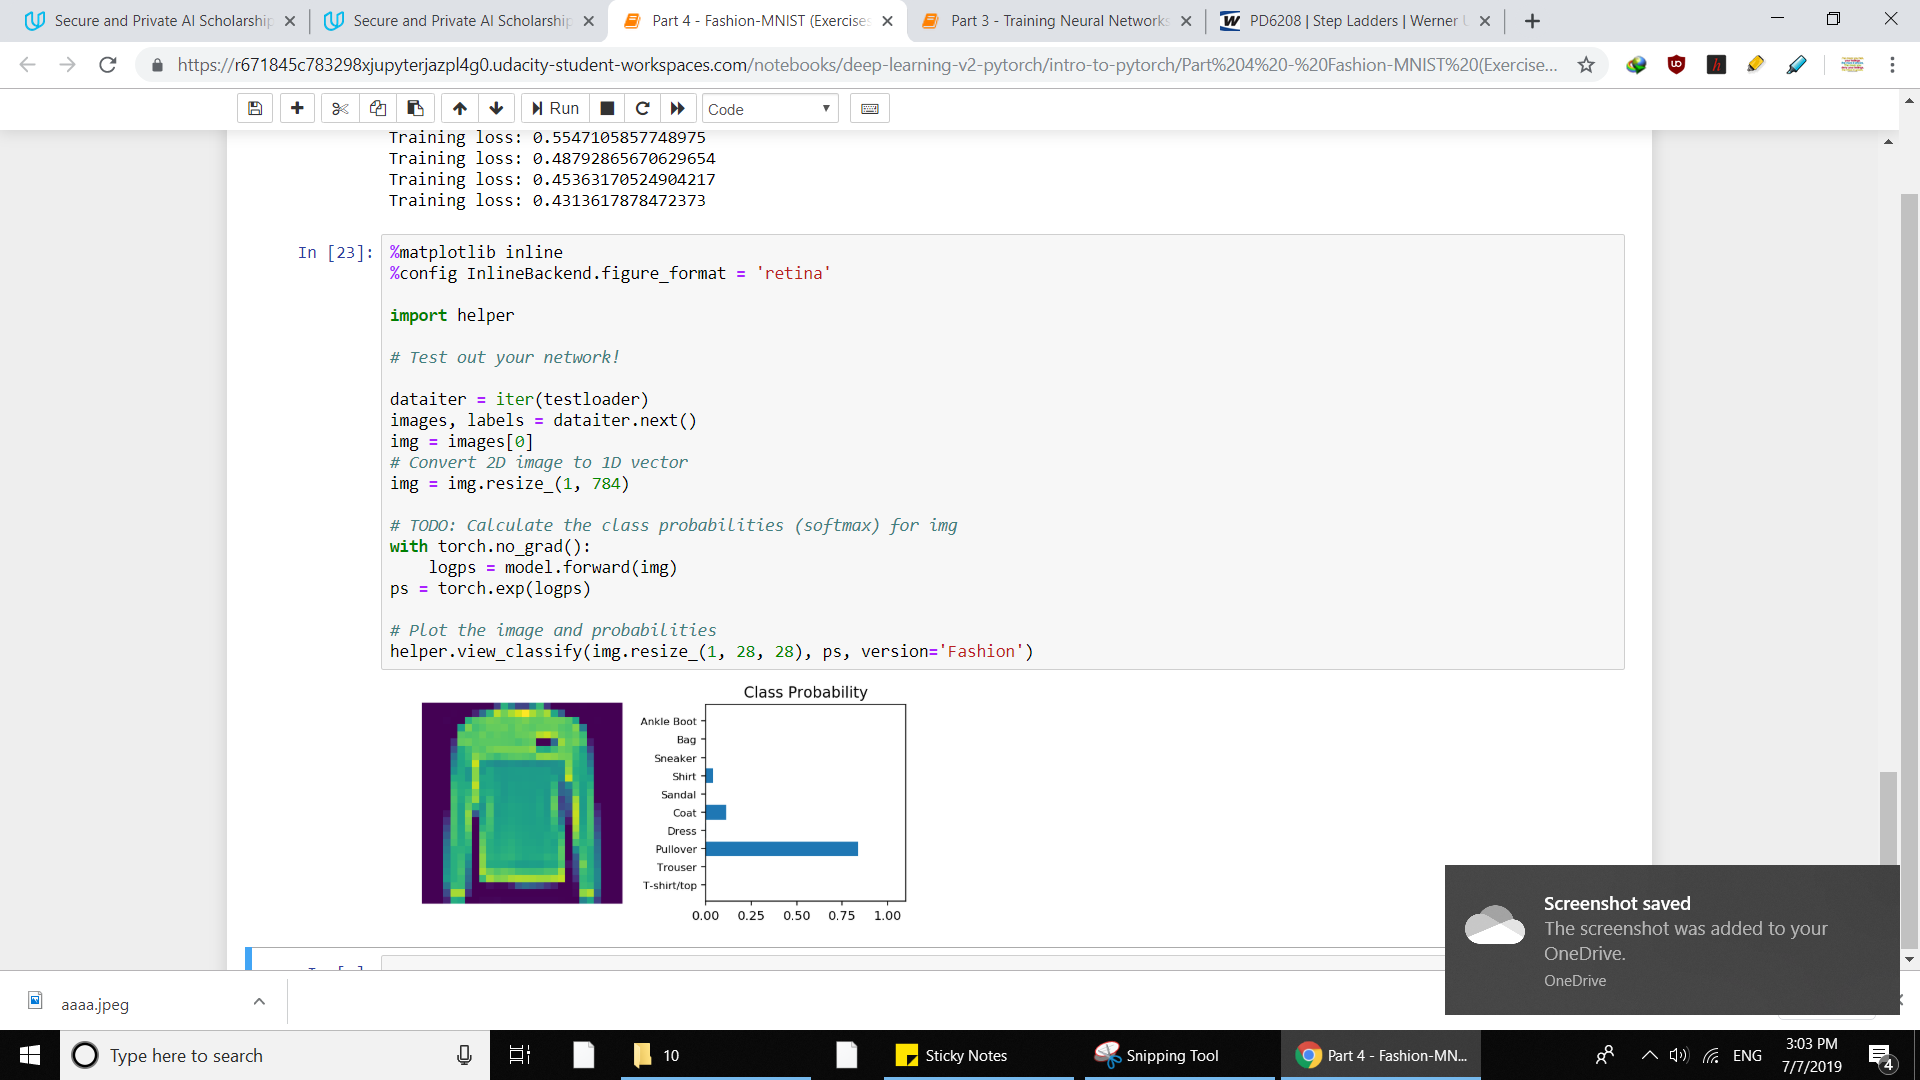Open the command palette keyboard icon

click(870, 108)
